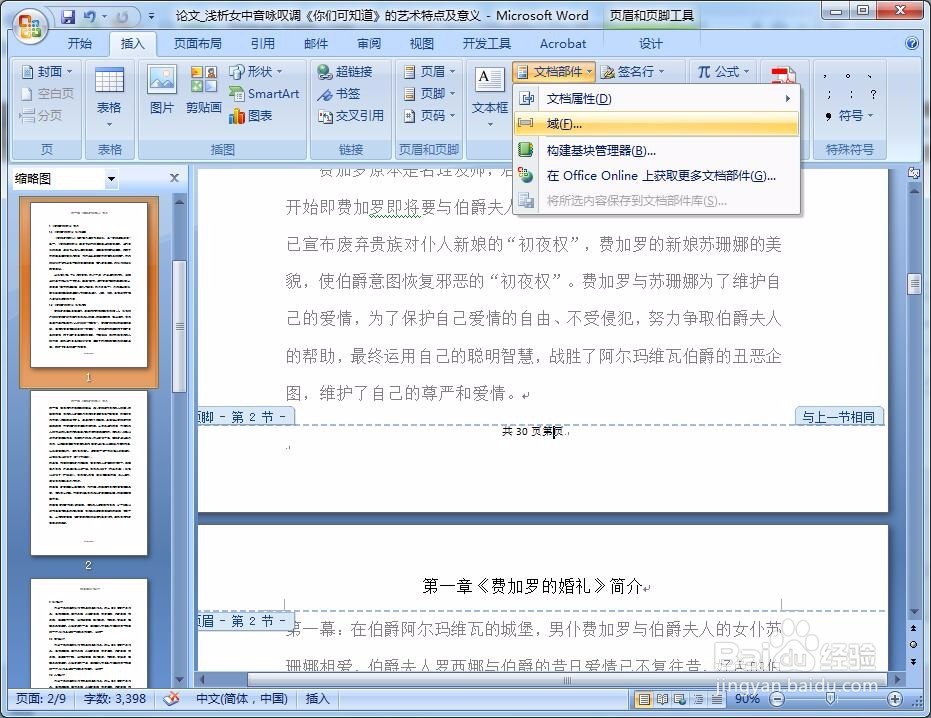Go to previous page browse button
Image resolution: width=931 pixels, height=718 pixels.
coord(913,628)
